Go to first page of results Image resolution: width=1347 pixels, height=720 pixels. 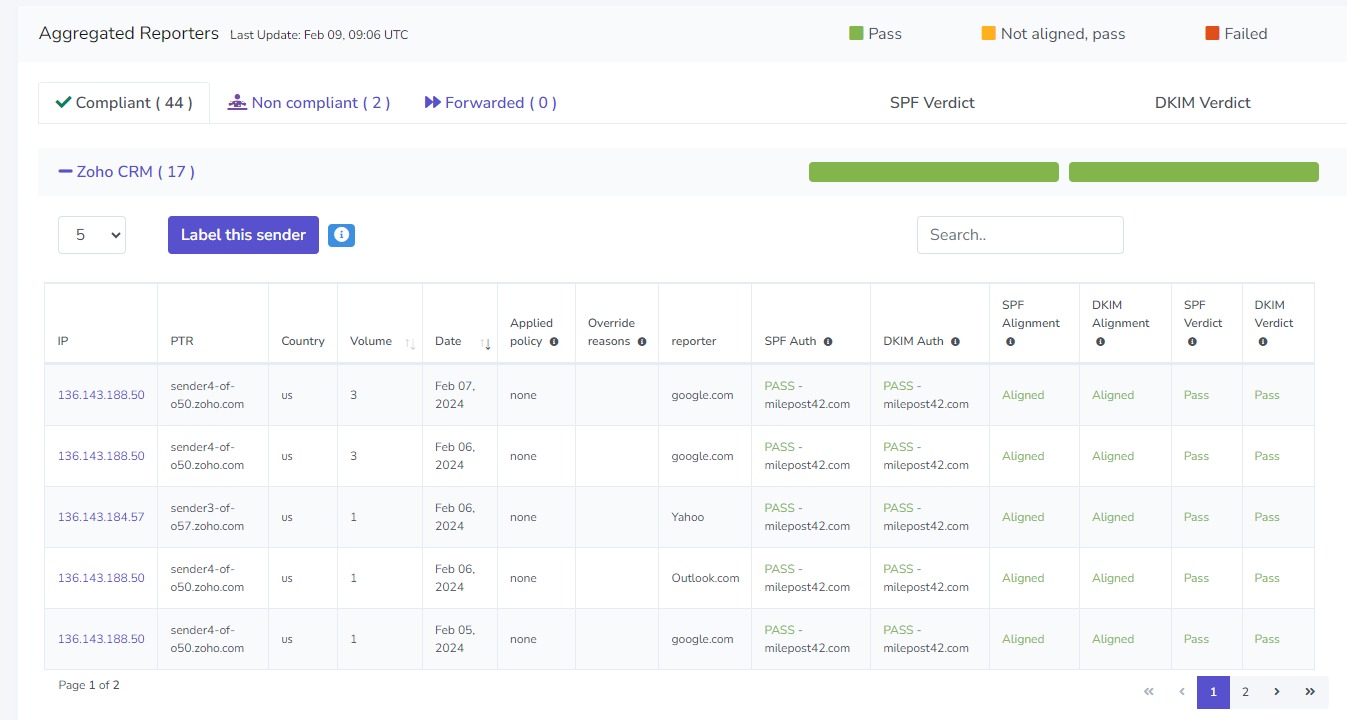1149,692
